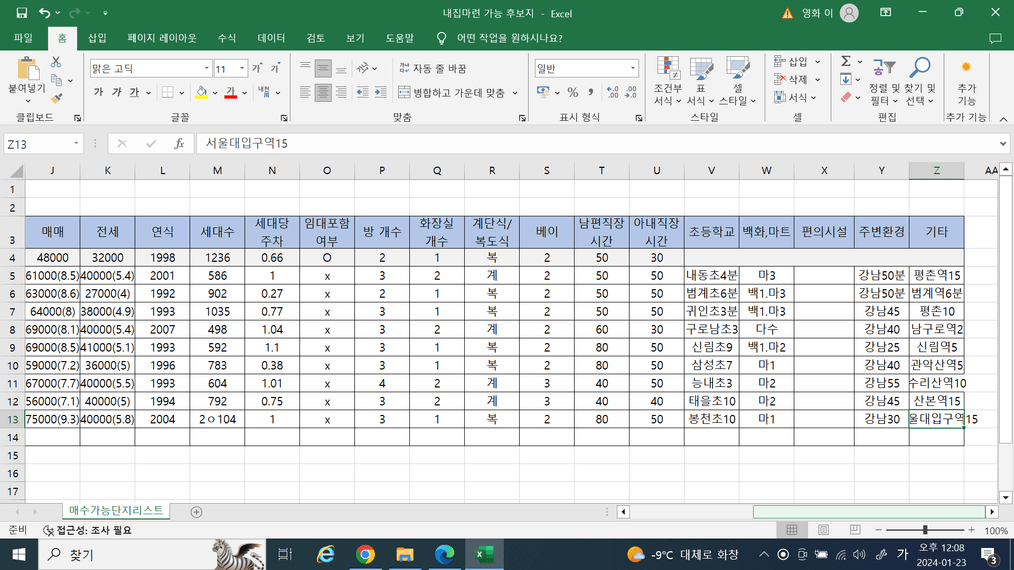Expand the formula bar
The image size is (1014, 570).
pyautogui.click(x=1002, y=144)
